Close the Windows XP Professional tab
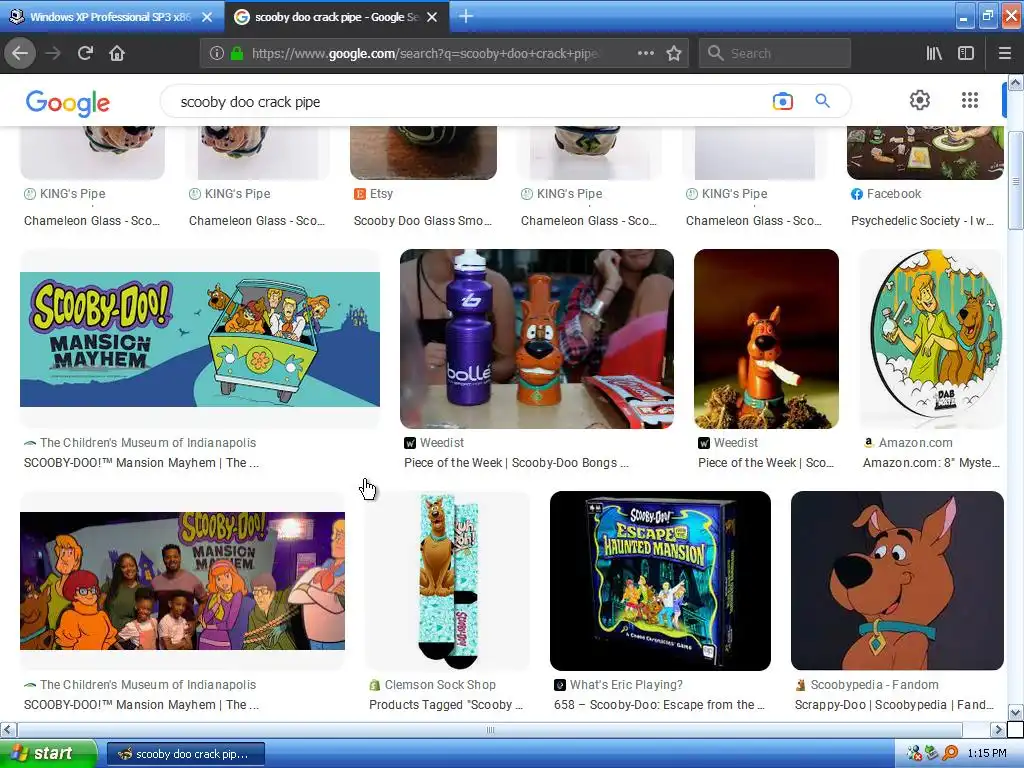 click(207, 17)
